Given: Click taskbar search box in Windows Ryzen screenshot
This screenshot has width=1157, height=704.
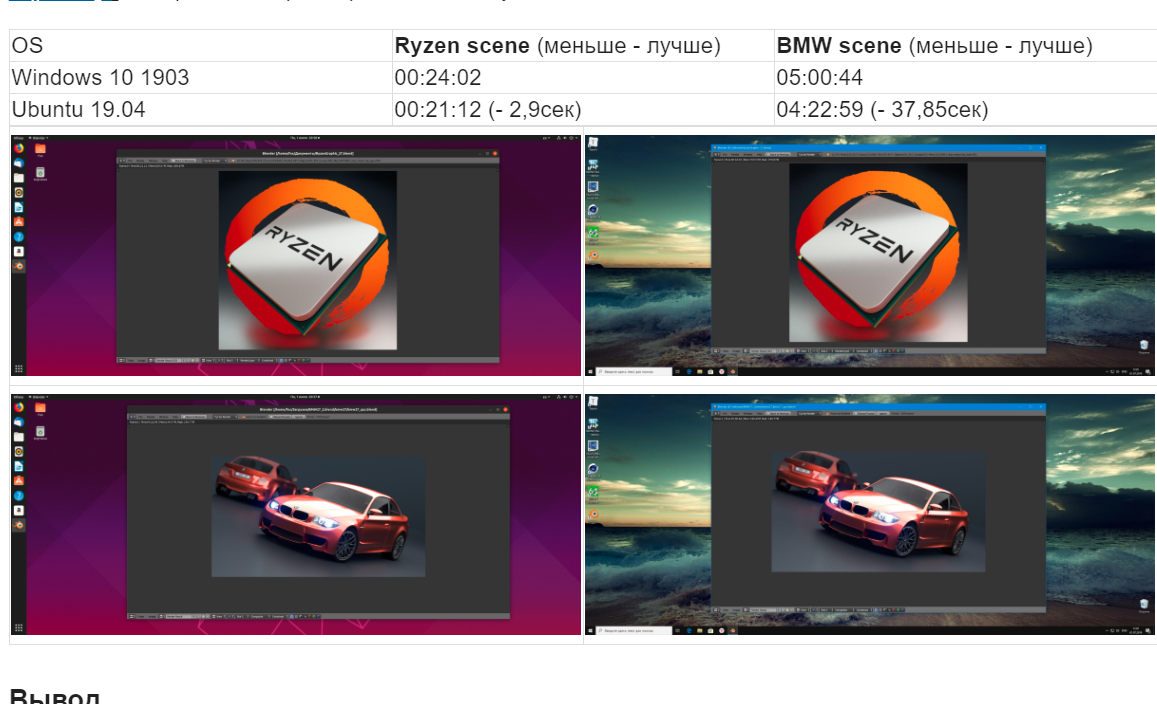Looking at the screenshot, I should click(x=634, y=372).
